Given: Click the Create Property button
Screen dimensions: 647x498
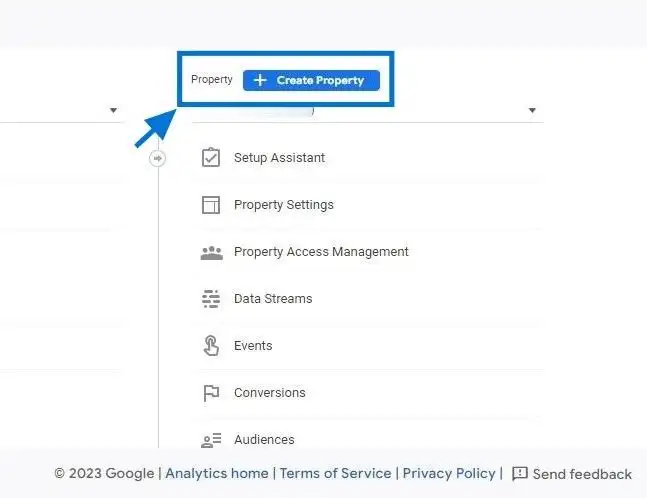Looking at the screenshot, I should point(311,80).
